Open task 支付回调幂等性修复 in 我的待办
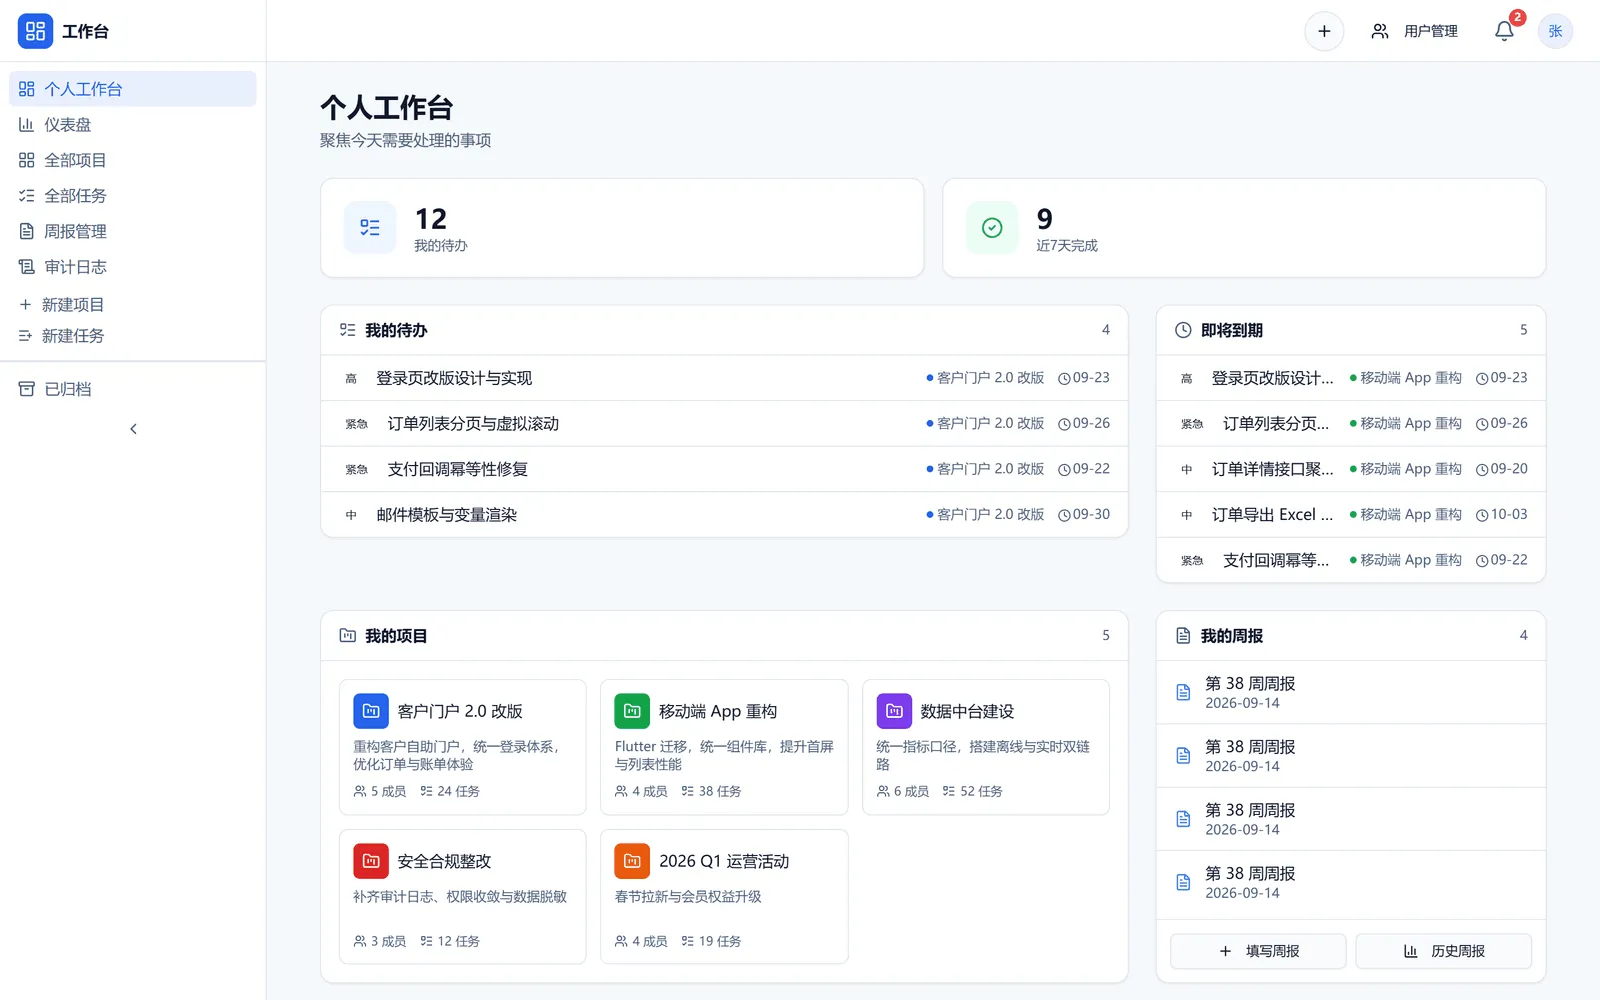Screen dimensions: 1600x1000 pos(724,469)
